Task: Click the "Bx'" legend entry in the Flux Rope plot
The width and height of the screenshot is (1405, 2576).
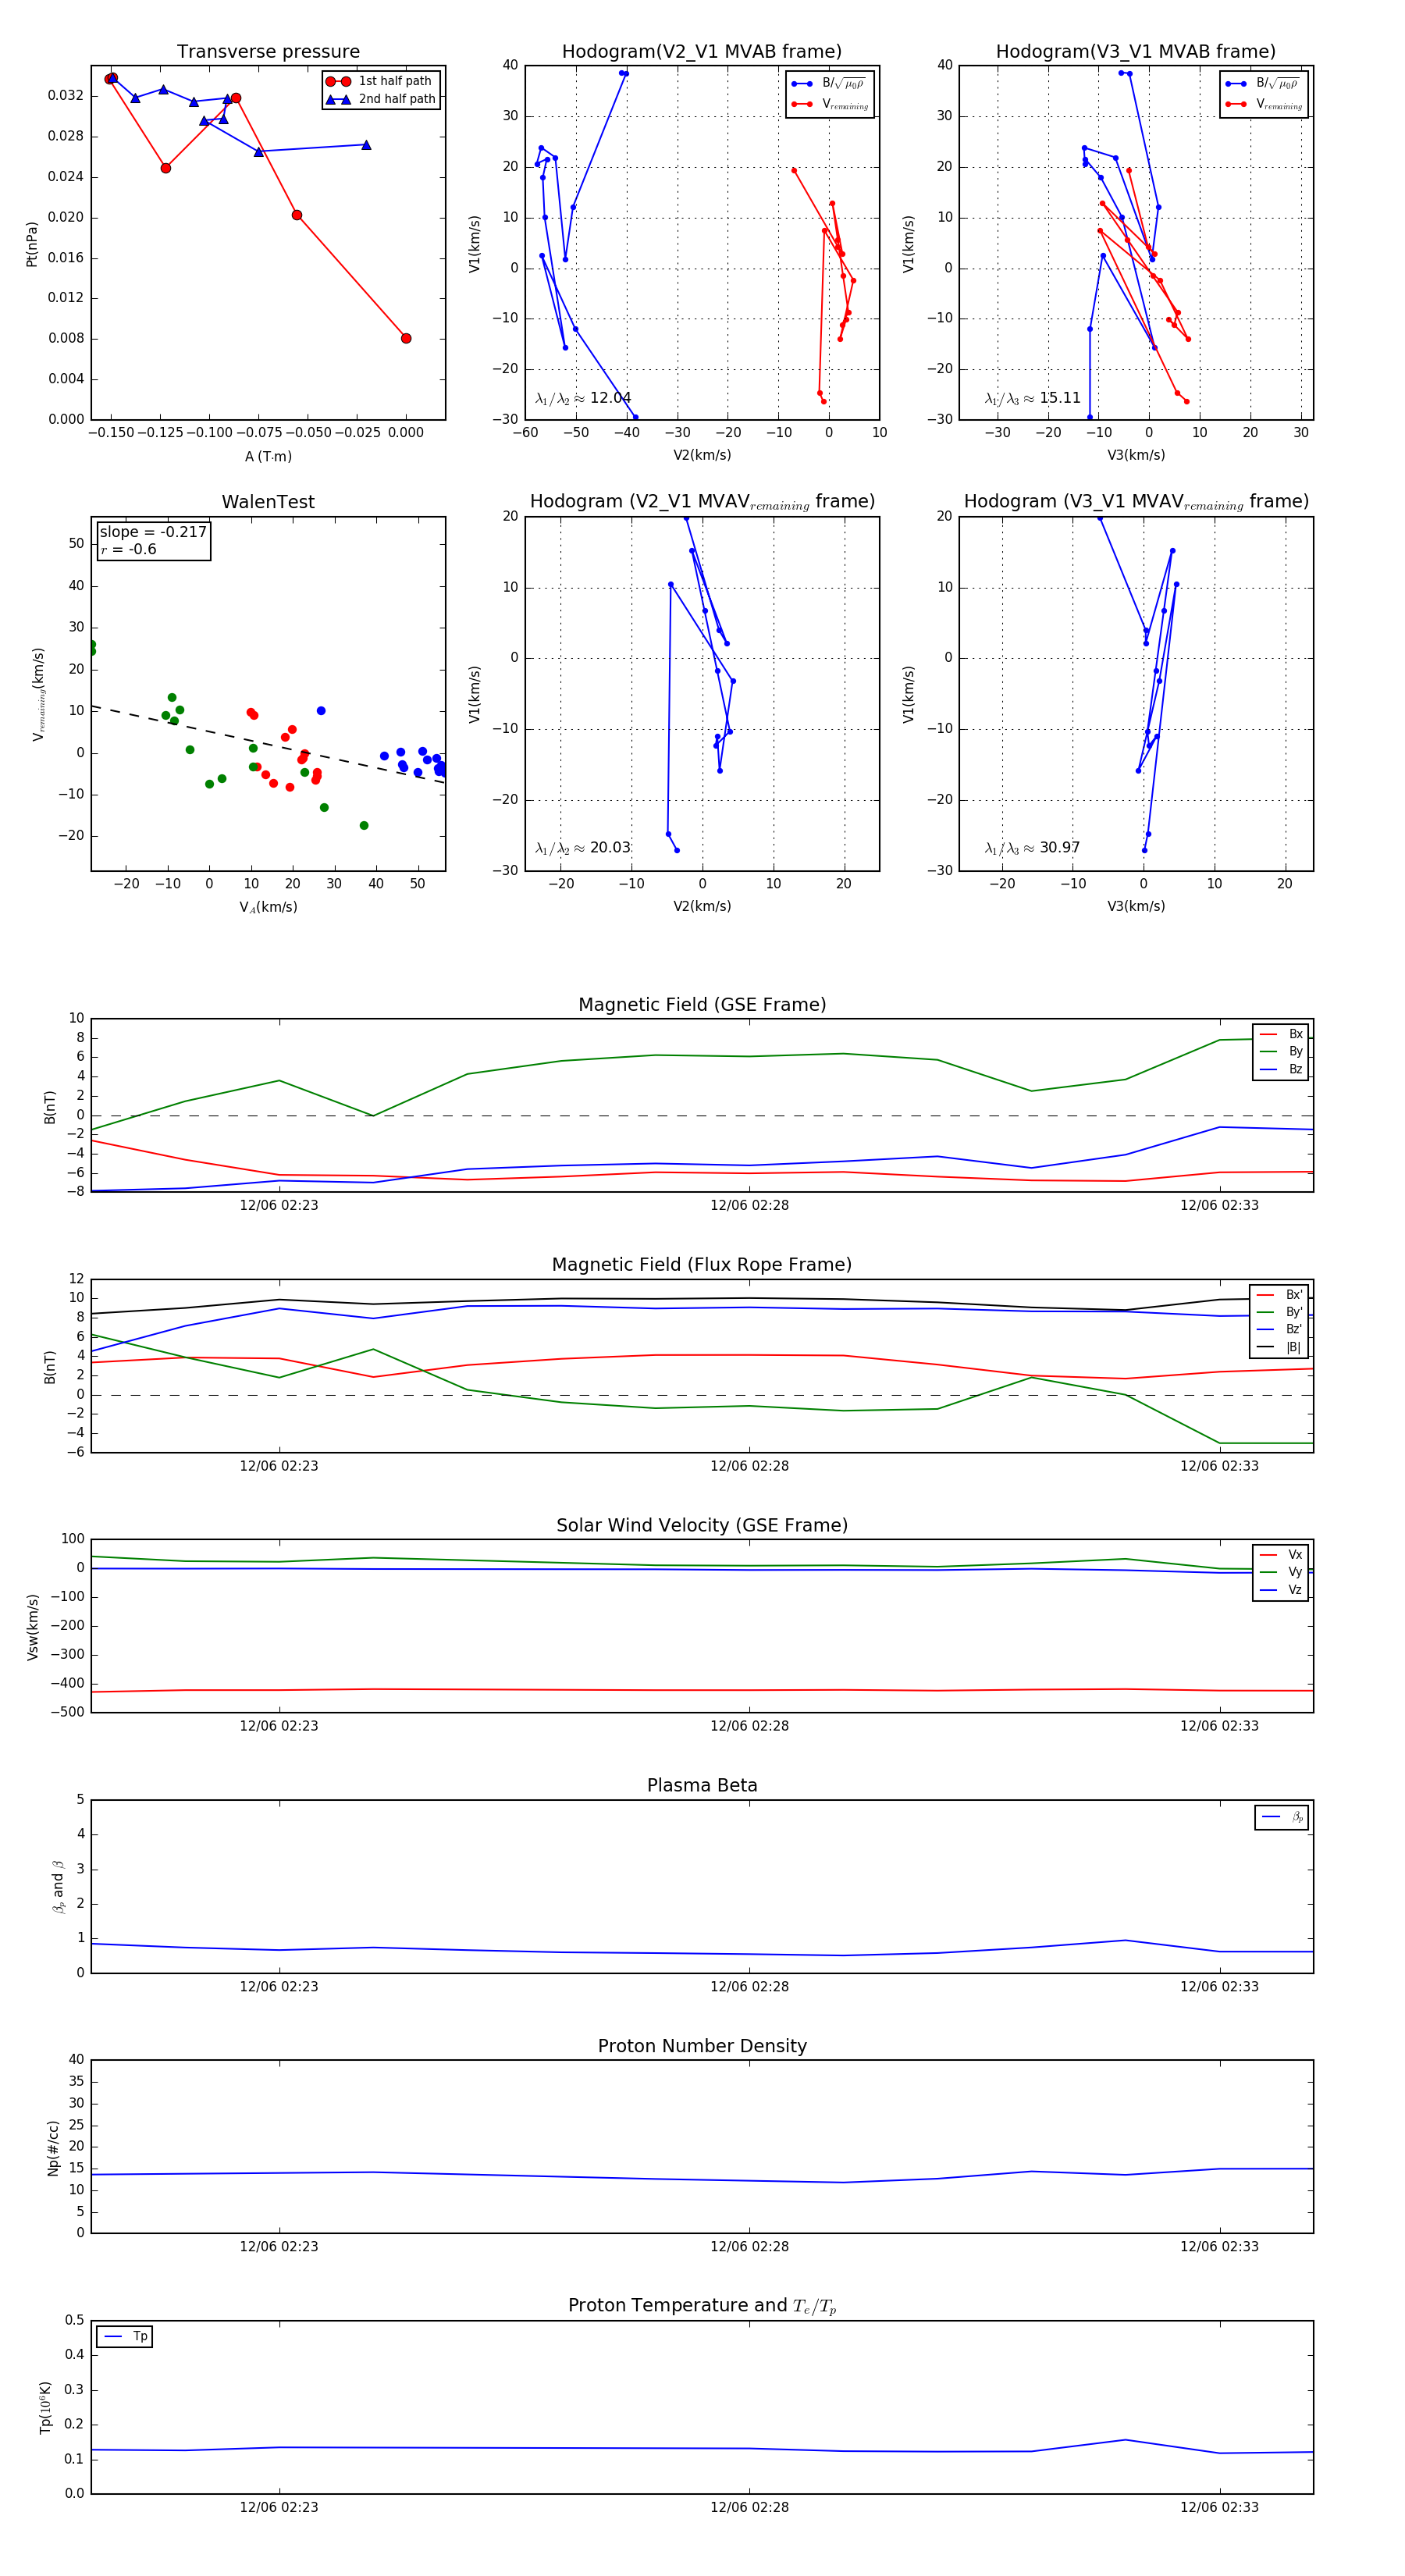Action: [x=1279, y=1294]
